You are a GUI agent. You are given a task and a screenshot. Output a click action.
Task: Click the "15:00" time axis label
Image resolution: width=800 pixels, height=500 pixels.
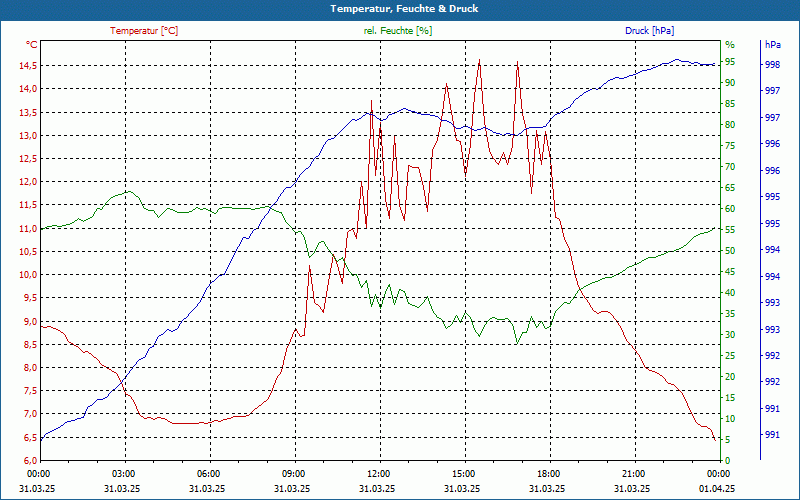[462, 474]
